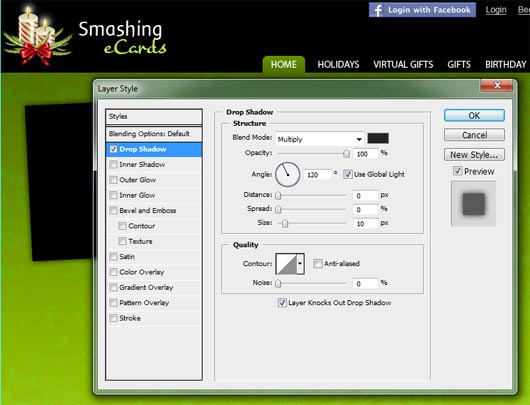530x405 pixels.
Task: Open the Contour picker arrow
Action: pos(300,264)
